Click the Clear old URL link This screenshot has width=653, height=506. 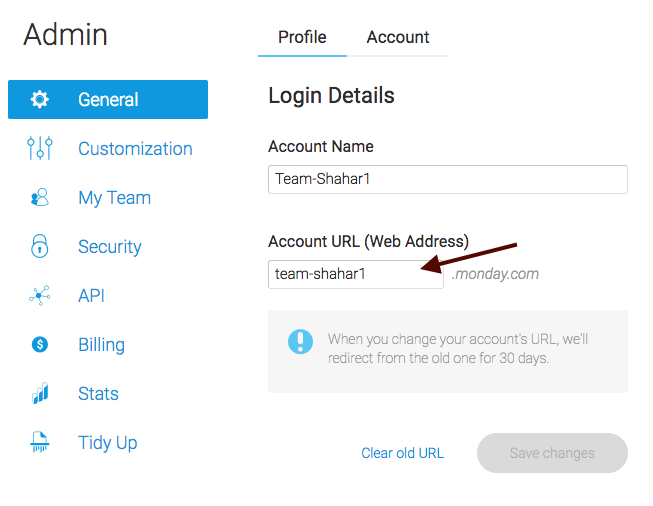(x=402, y=453)
